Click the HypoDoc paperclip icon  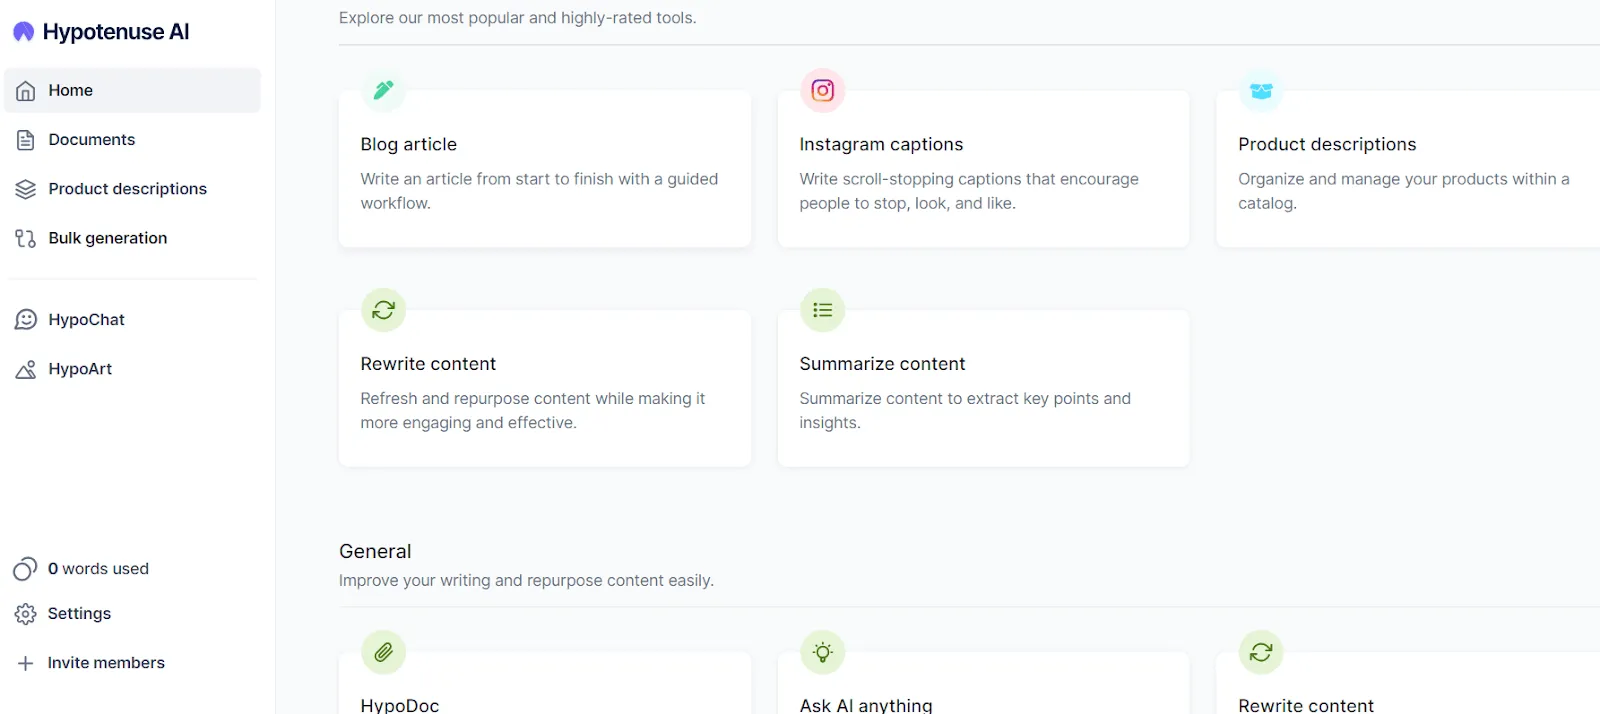tap(383, 652)
